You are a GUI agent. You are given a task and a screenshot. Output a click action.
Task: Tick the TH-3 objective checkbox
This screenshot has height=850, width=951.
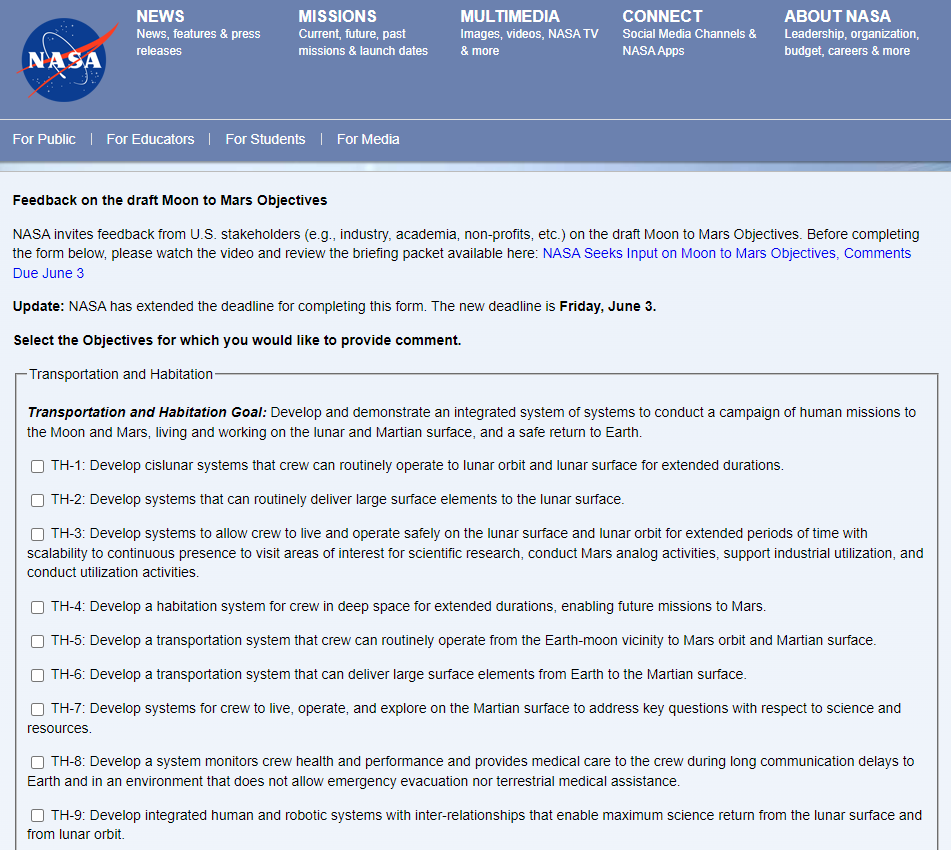point(37,534)
